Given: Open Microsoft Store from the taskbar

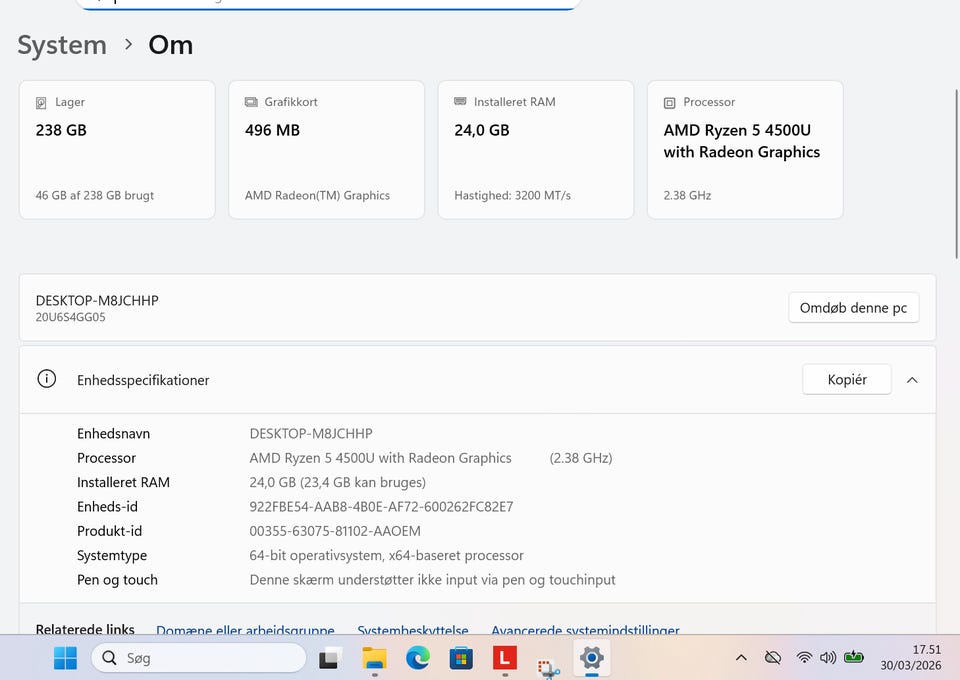Looking at the screenshot, I should [x=461, y=658].
